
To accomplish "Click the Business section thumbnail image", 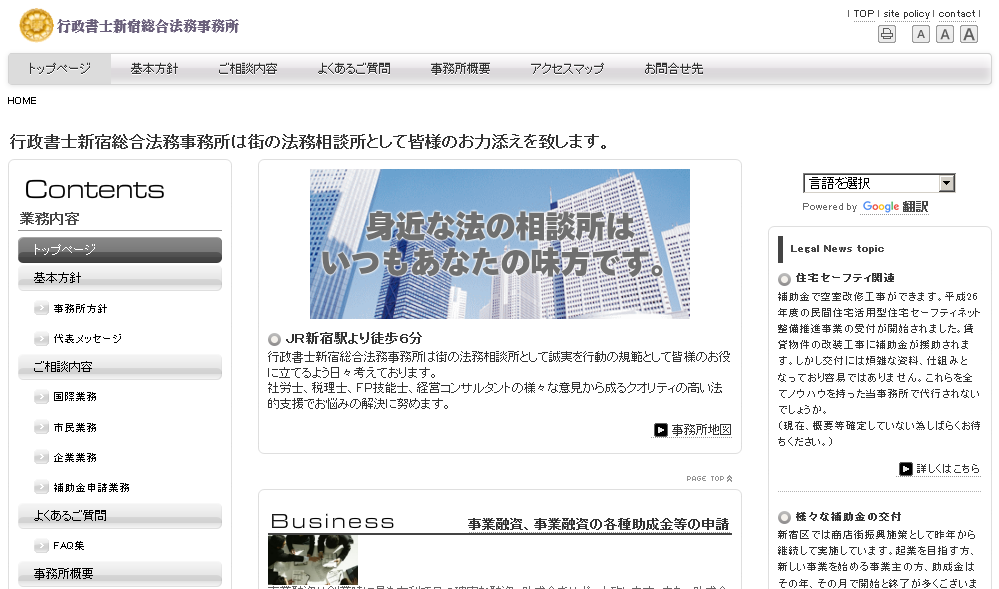I will (x=312, y=562).
